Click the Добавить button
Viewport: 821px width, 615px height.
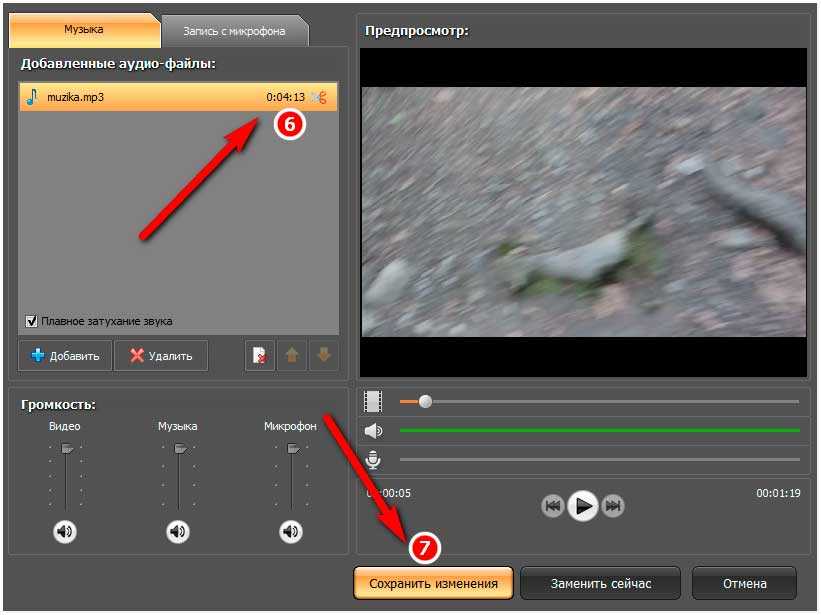coord(65,356)
